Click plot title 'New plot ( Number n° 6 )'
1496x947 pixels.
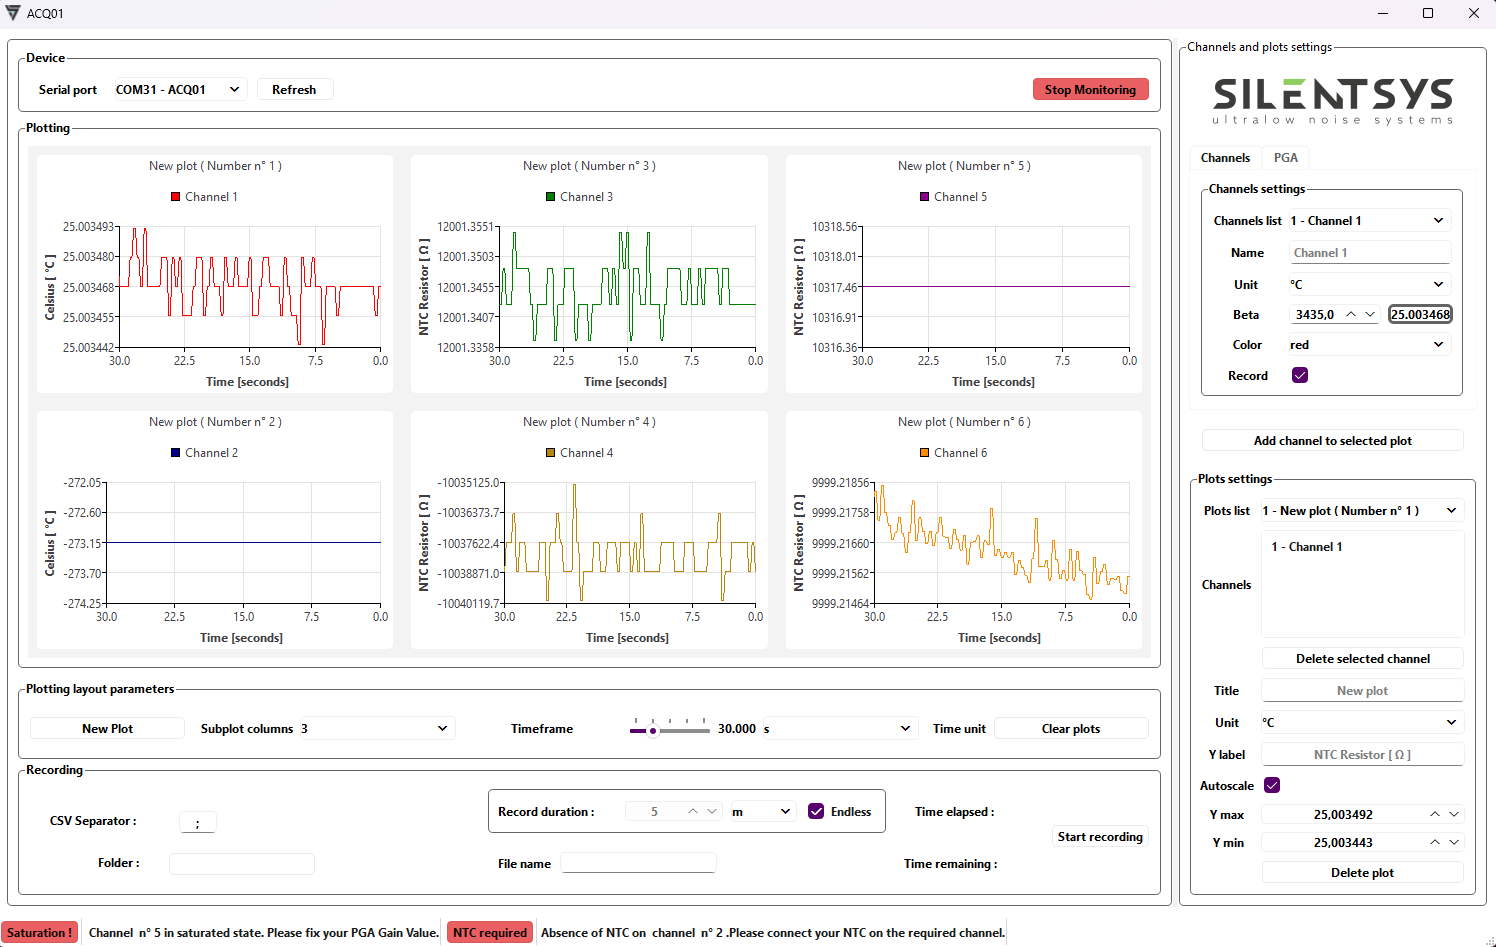coord(964,422)
